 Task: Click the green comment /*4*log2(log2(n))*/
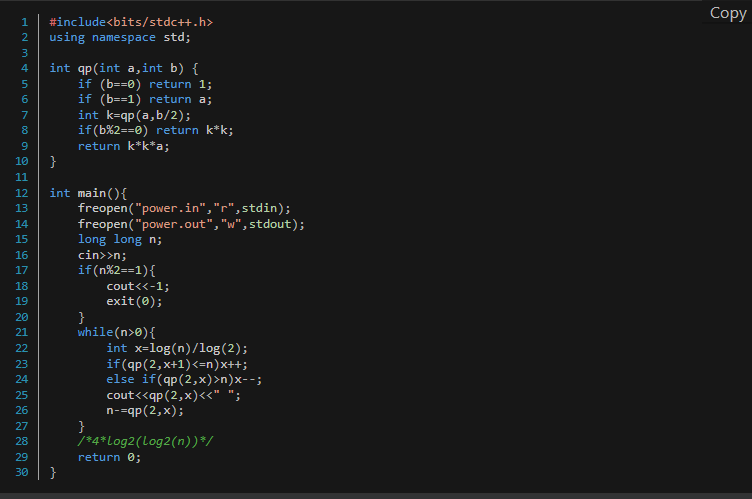(x=145, y=441)
